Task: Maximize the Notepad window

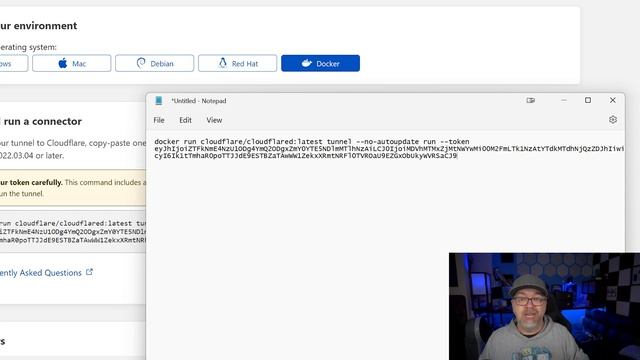Action: click(588, 100)
